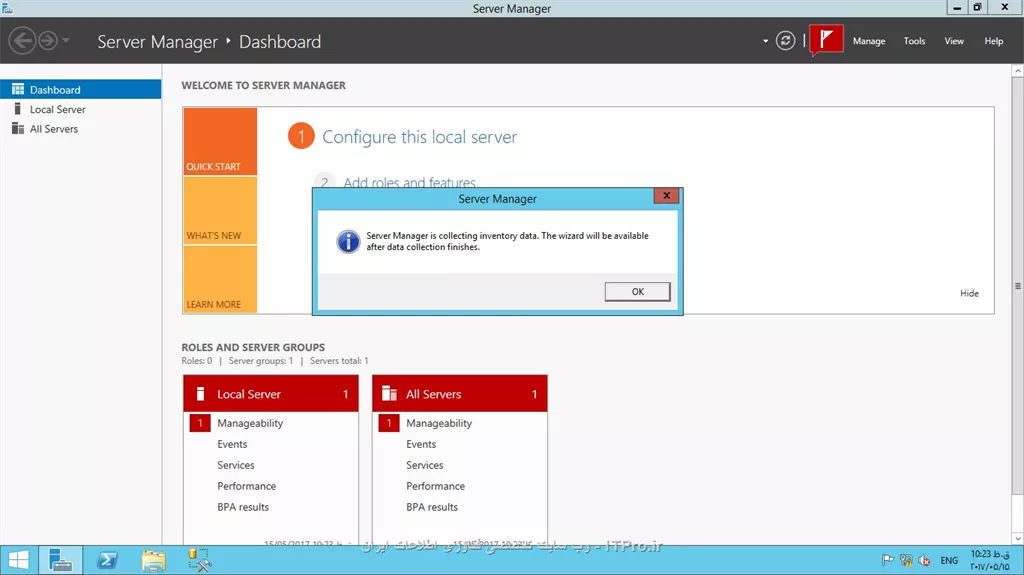Select Local Server in the left sidebar
The width and height of the screenshot is (1024, 575).
tap(57, 109)
